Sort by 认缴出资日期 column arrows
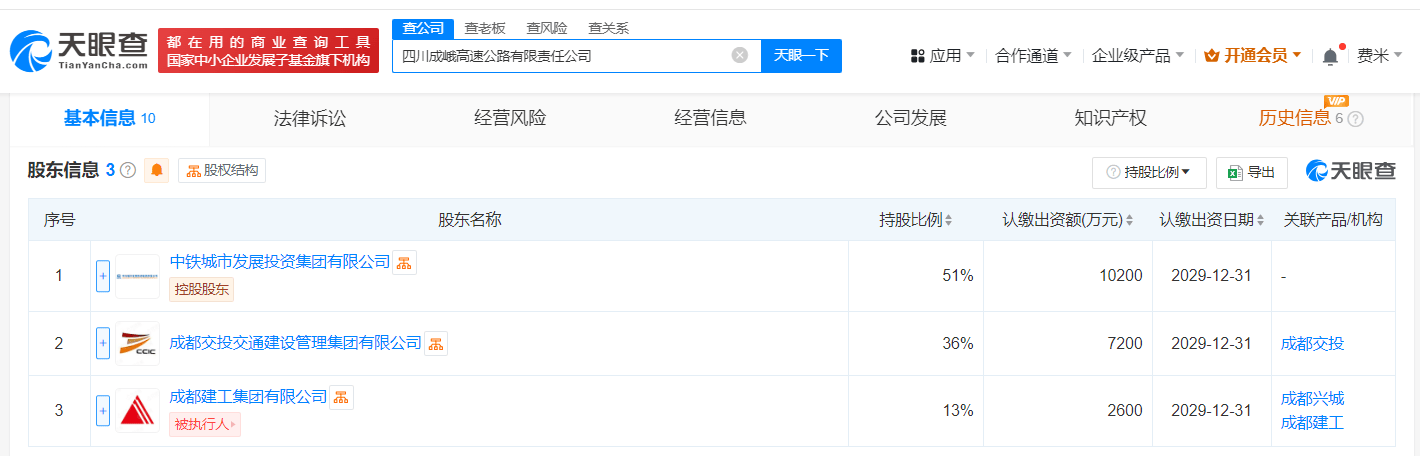Screen dimensions: 1420x456 1261,220
